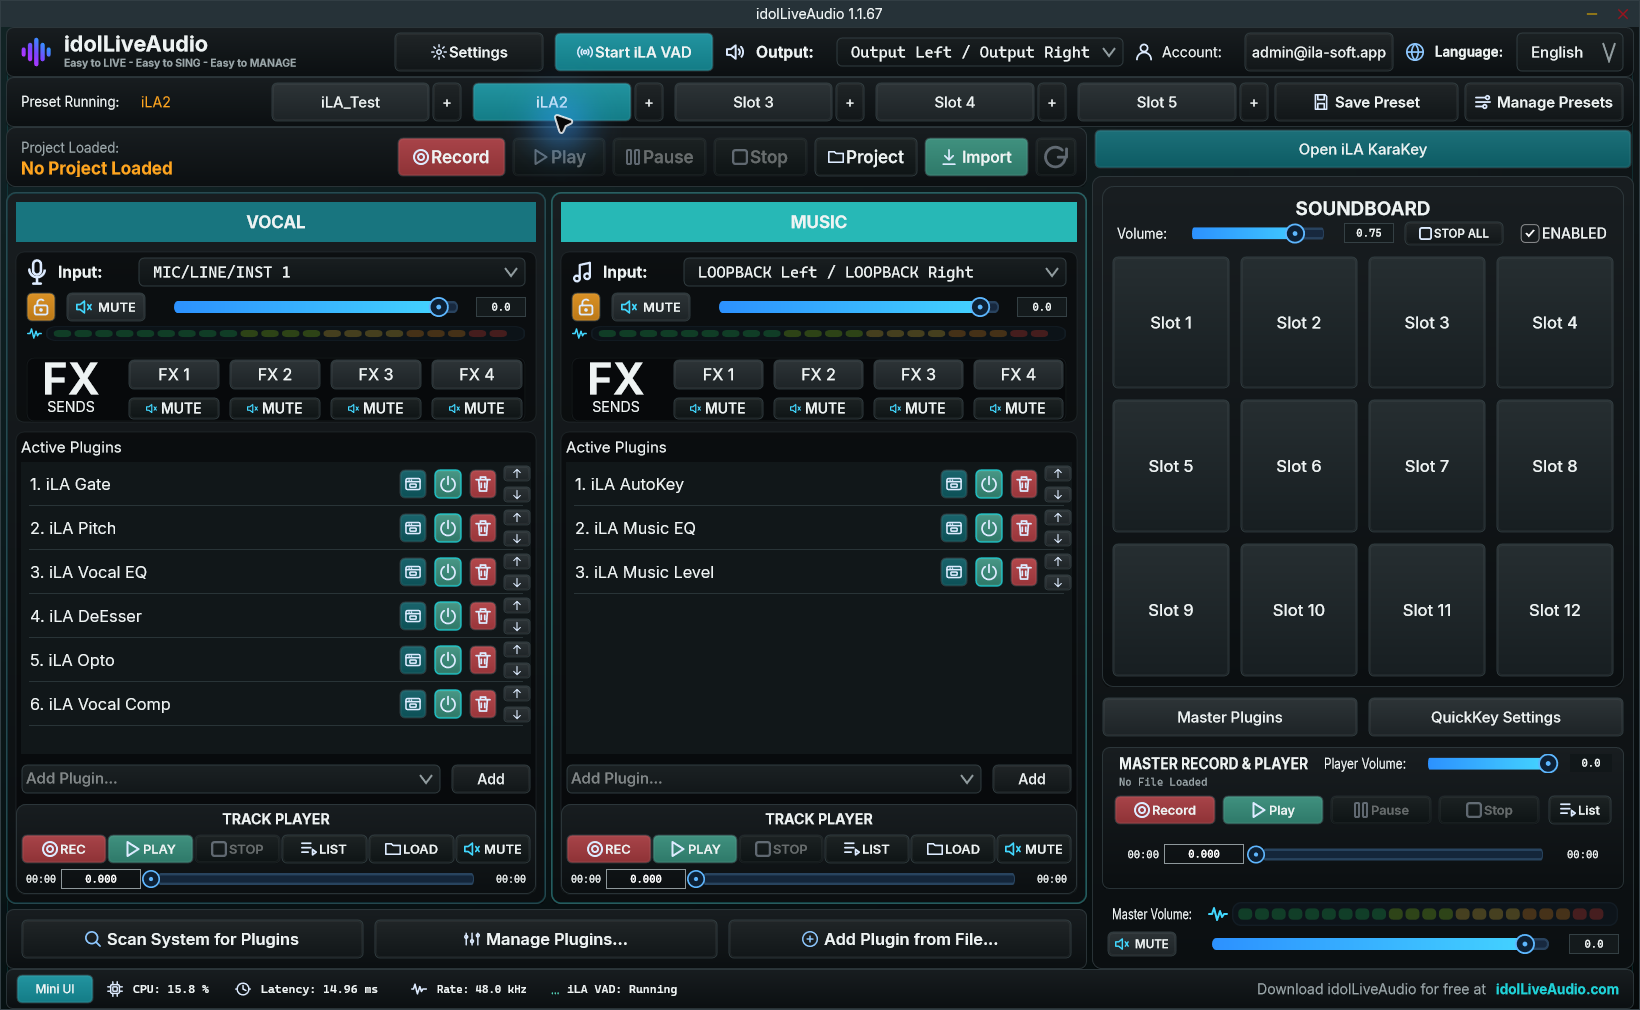Click the Account email field
The image size is (1640, 1010).
[x=1319, y=52]
